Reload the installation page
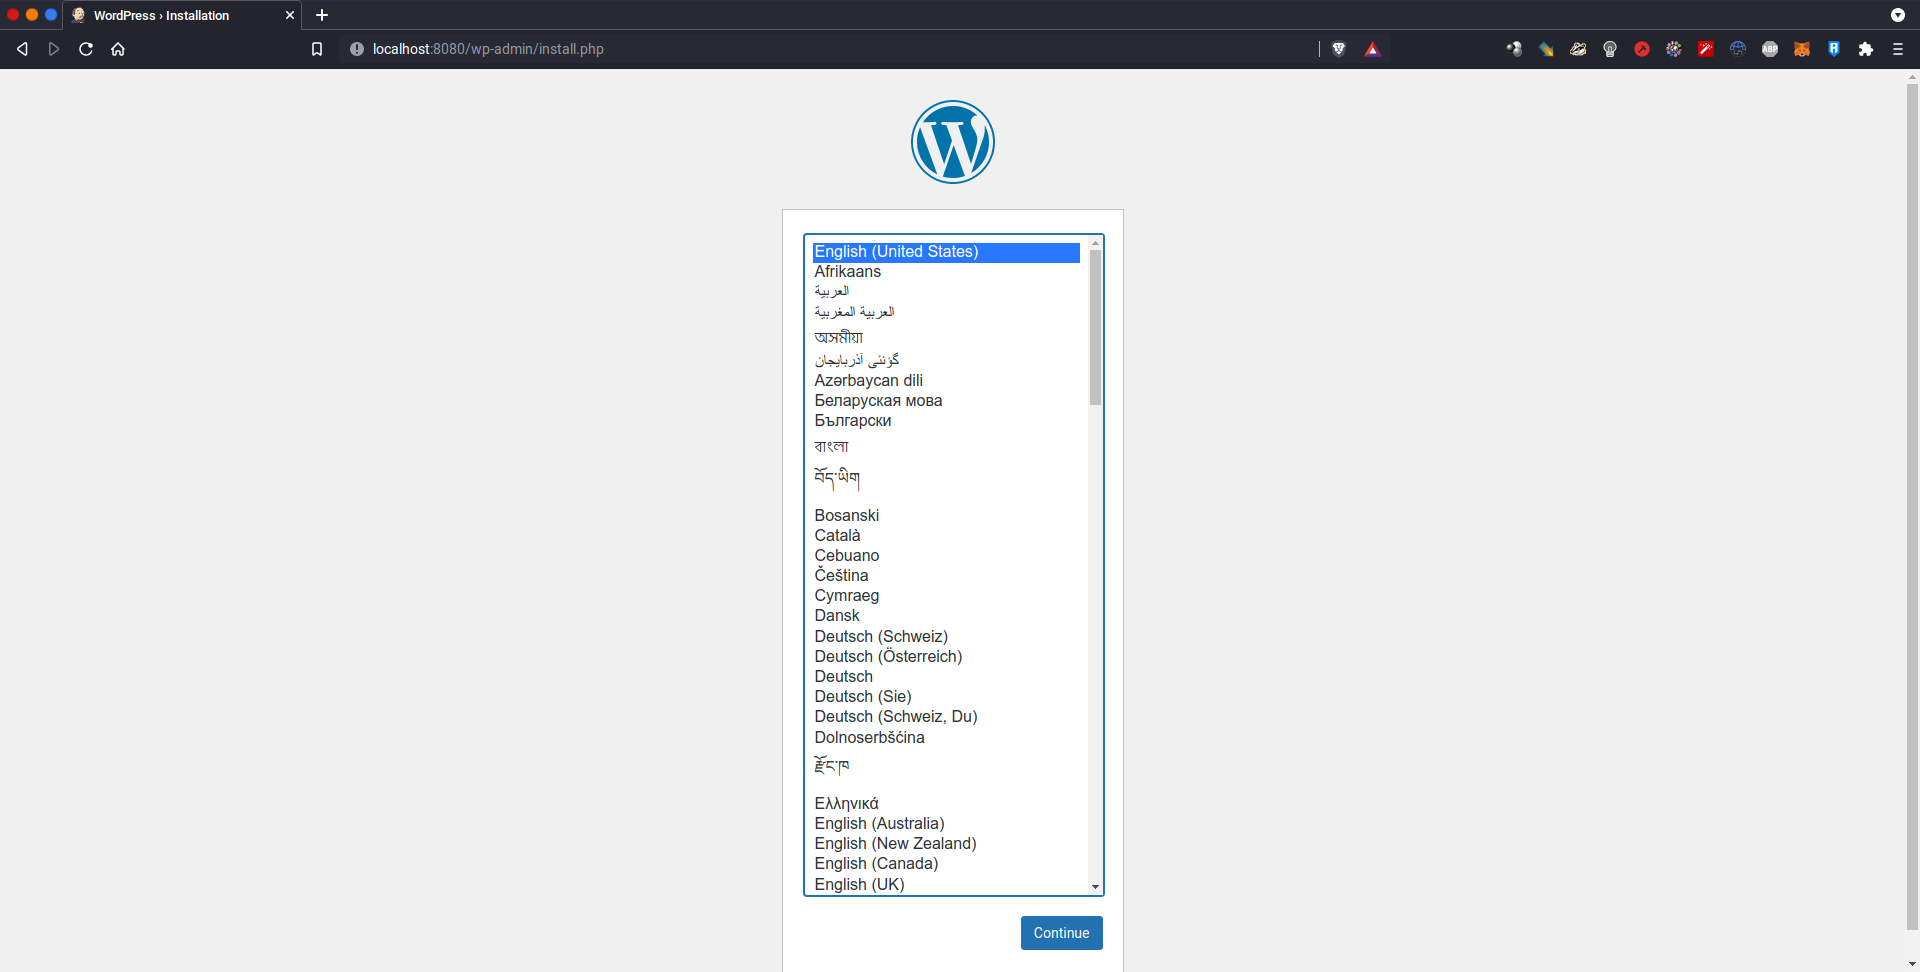 point(86,49)
